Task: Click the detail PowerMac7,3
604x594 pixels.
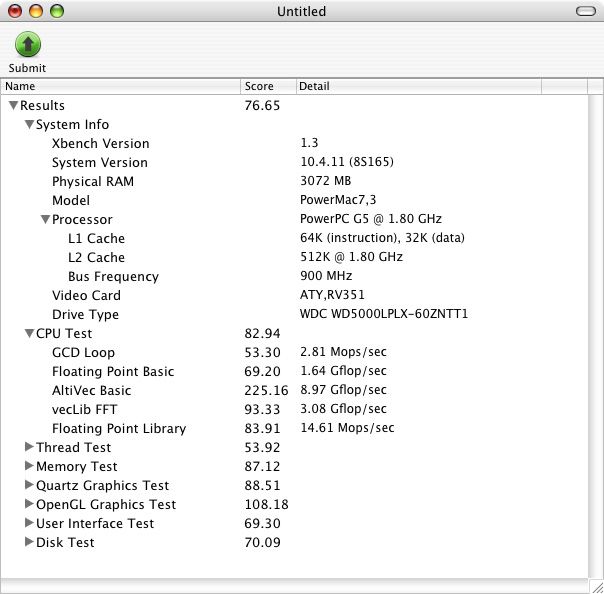Action: pos(338,200)
